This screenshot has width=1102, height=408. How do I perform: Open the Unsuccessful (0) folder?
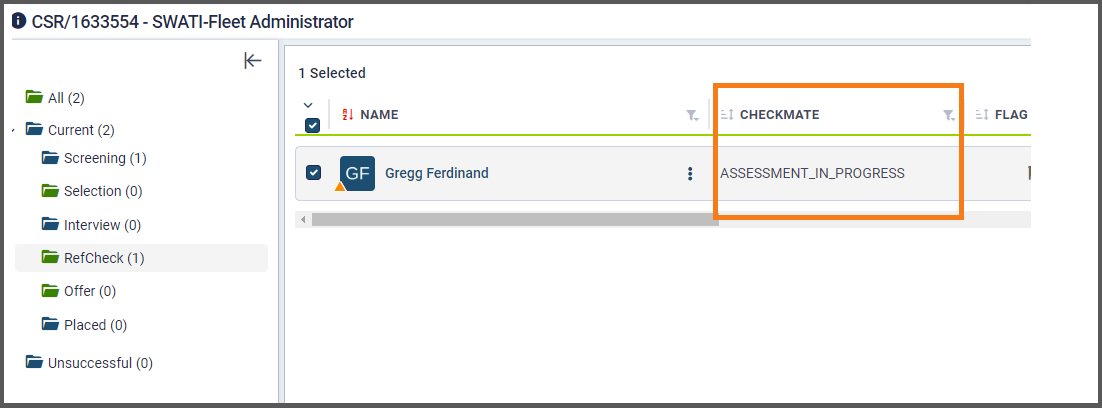click(x=89, y=363)
